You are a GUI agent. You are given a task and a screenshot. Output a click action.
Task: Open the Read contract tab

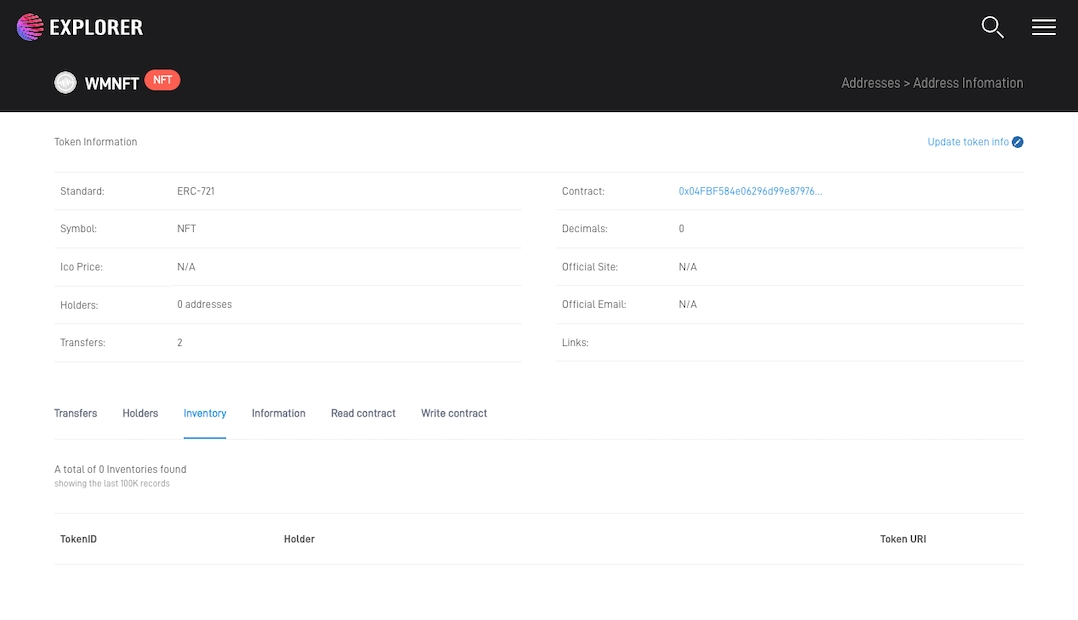363,413
